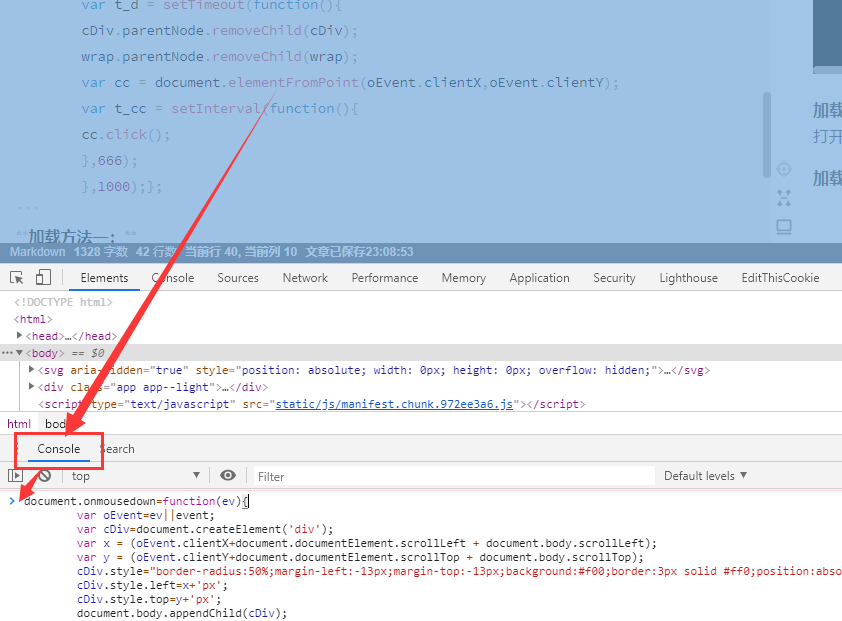Click the console line with cDiv.style.left
Screen dimensions: 842x621
pyautogui.click(x=153, y=585)
